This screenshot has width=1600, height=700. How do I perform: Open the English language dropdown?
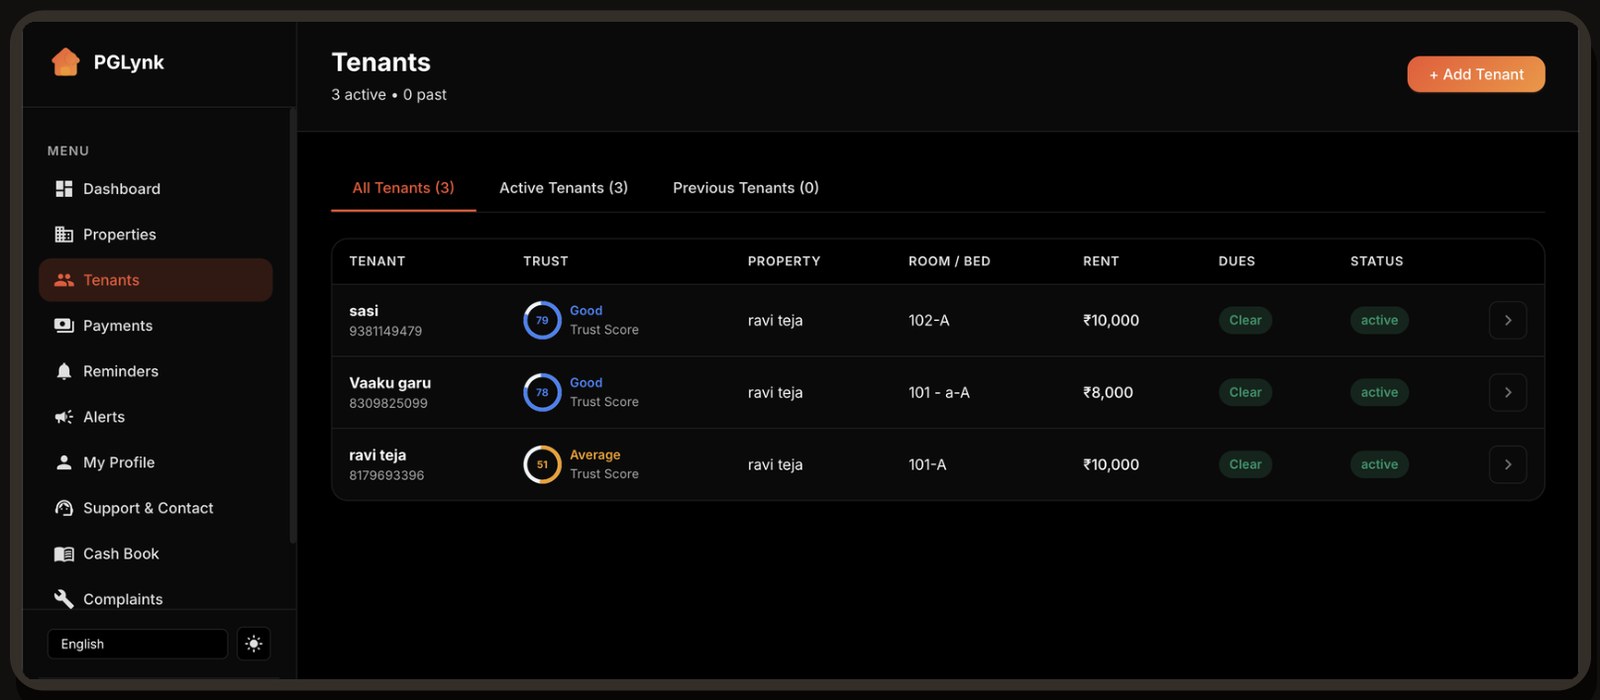(x=137, y=644)
